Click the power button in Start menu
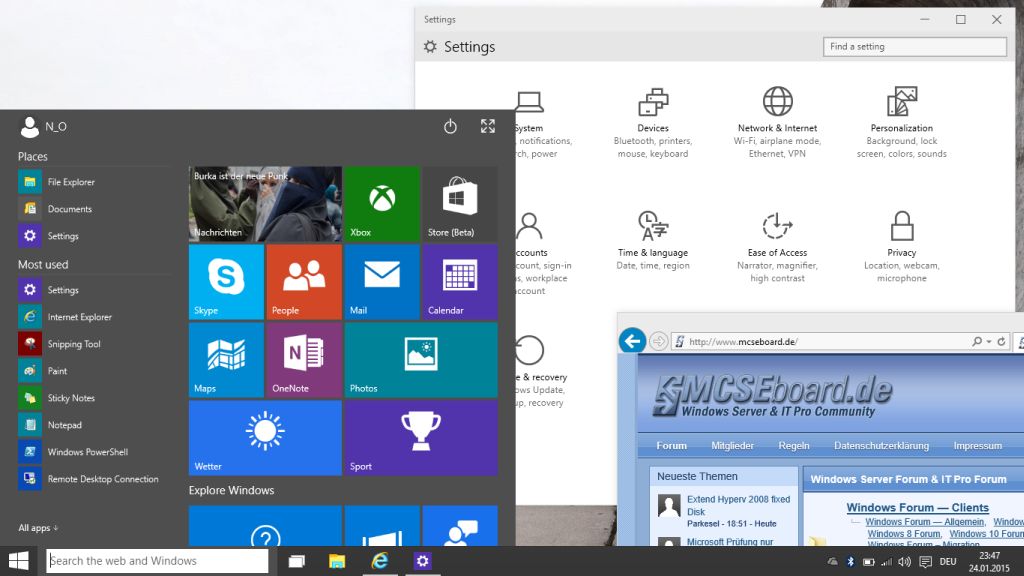Viewport: 1024px width, 576px height. click(x=450, y=126)
